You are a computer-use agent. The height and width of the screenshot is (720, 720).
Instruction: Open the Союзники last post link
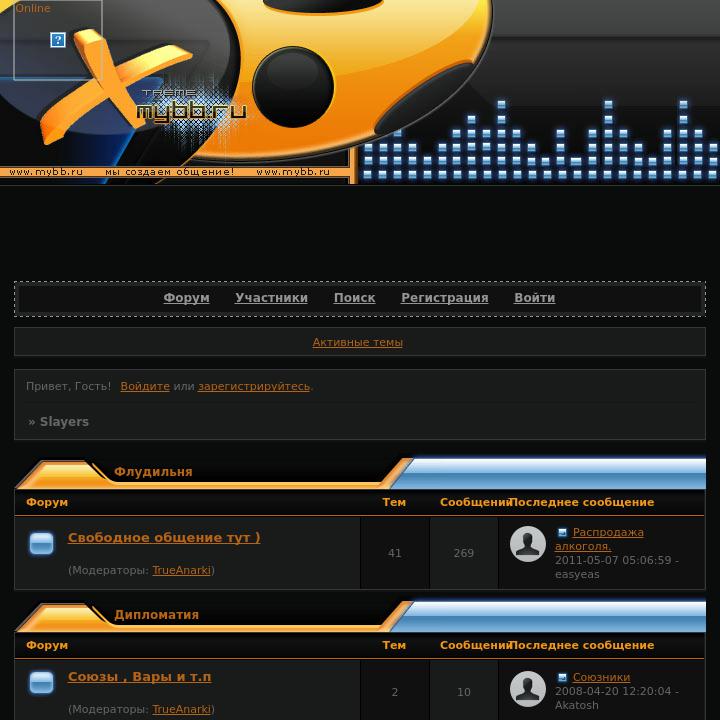[602, 677]
